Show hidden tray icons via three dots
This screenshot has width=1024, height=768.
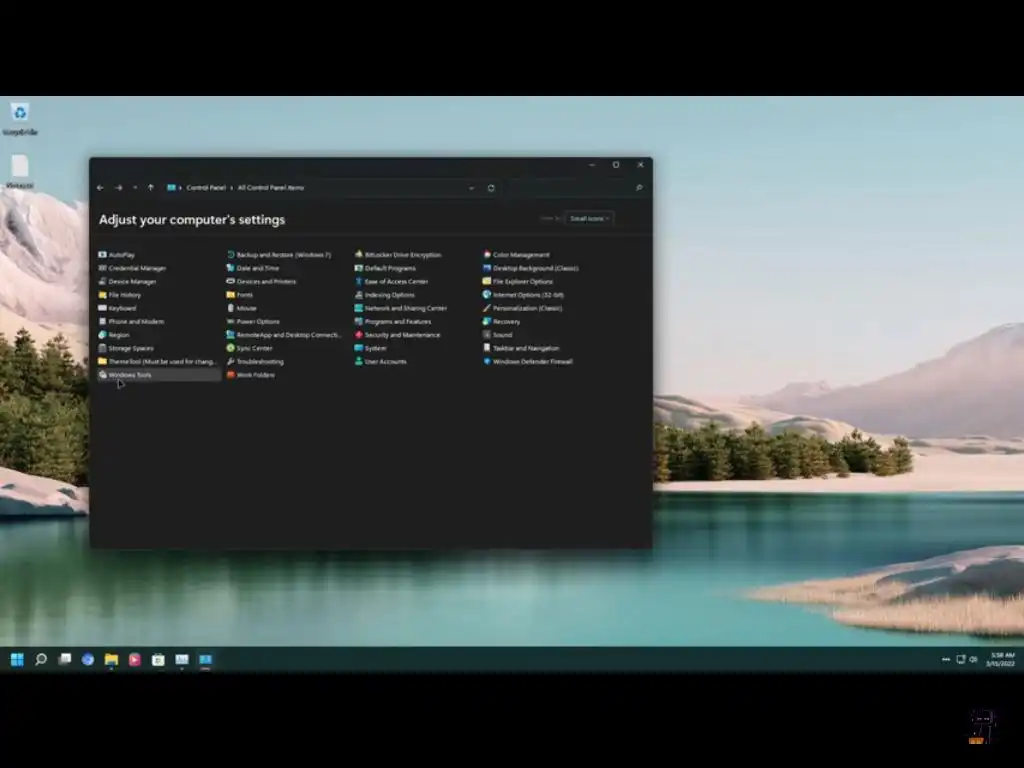tap(946, 660)
